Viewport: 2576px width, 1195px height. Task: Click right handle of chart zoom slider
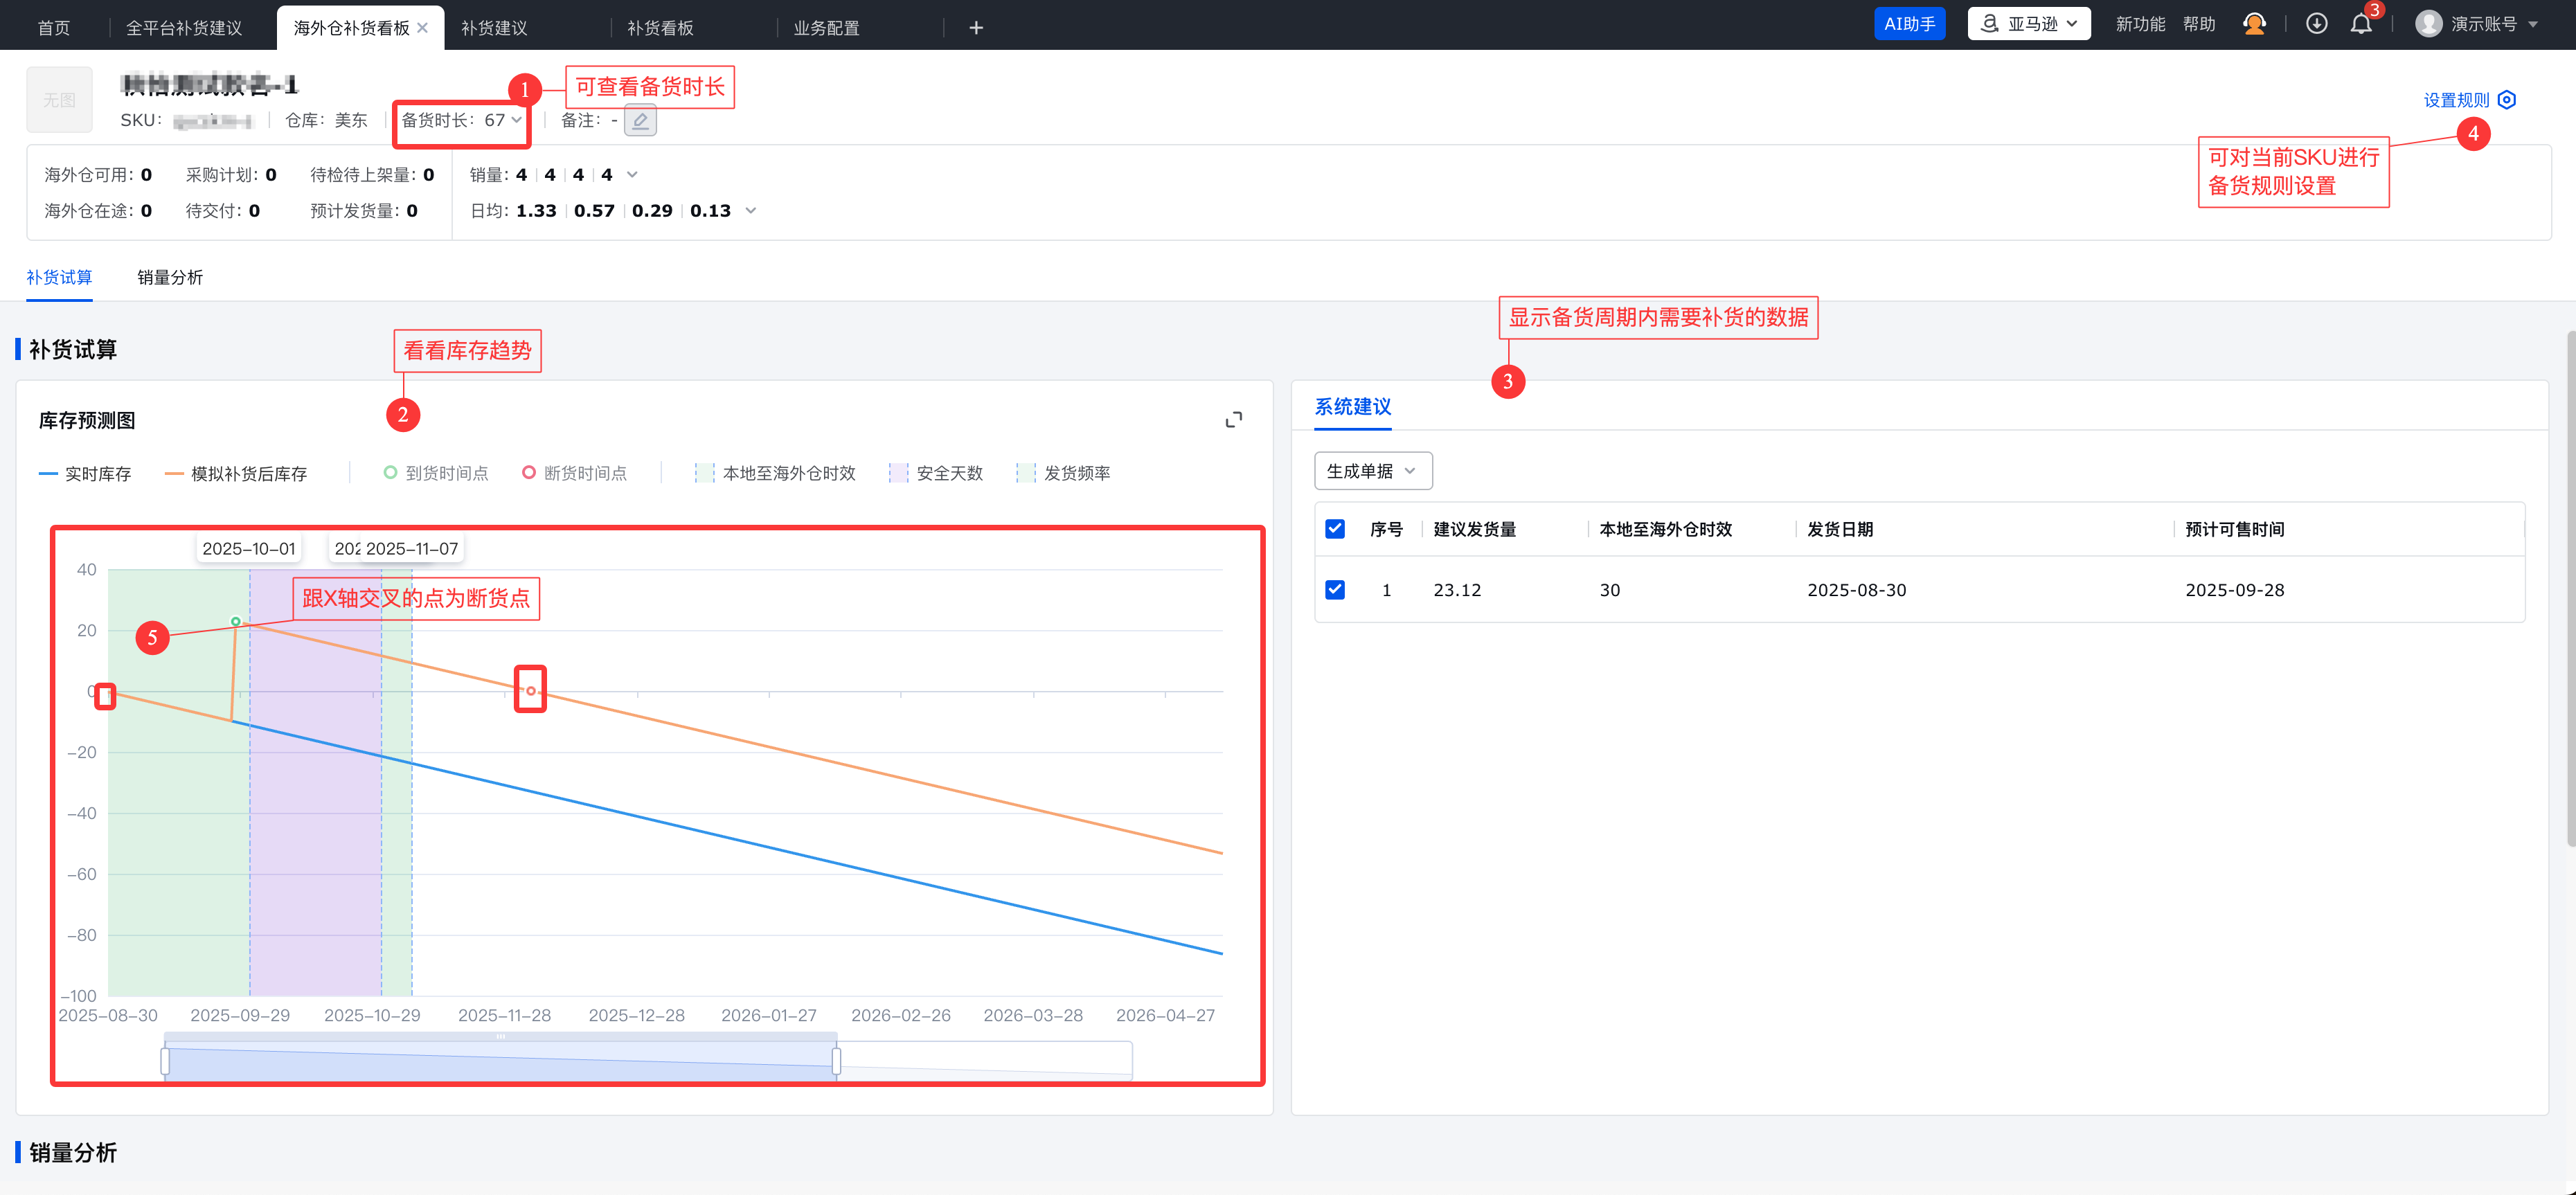(836, 1060)
